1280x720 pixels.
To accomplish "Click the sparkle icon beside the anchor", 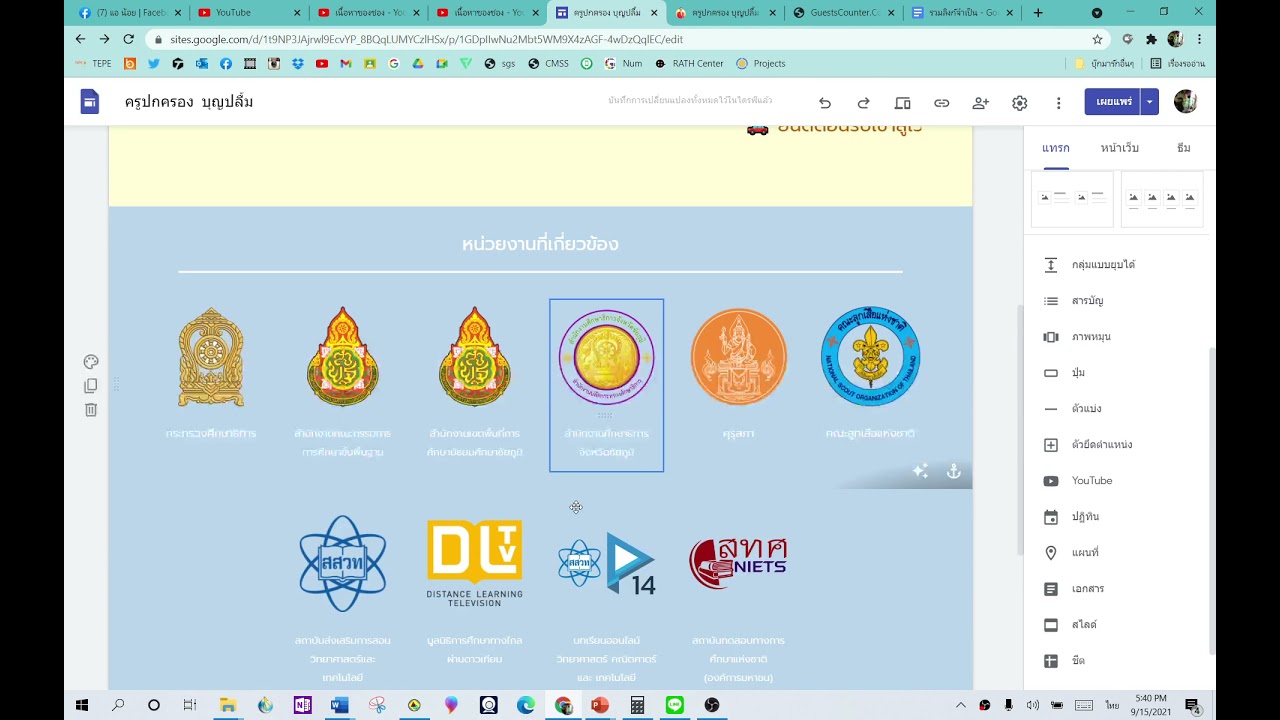I will click(920, 471).
